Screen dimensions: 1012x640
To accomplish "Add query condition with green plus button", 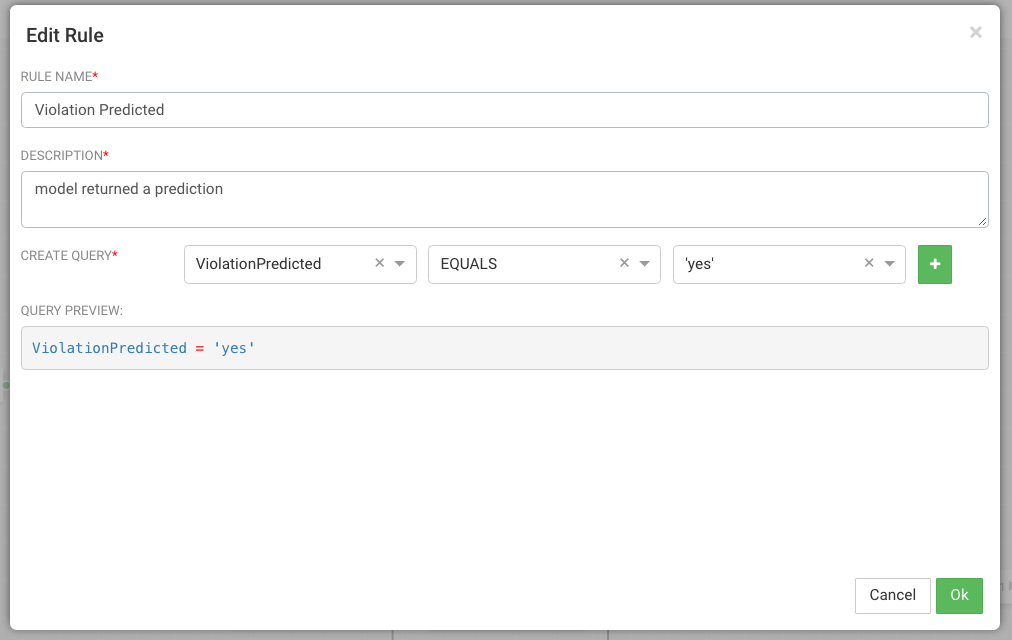I will (x=935, y=264).
